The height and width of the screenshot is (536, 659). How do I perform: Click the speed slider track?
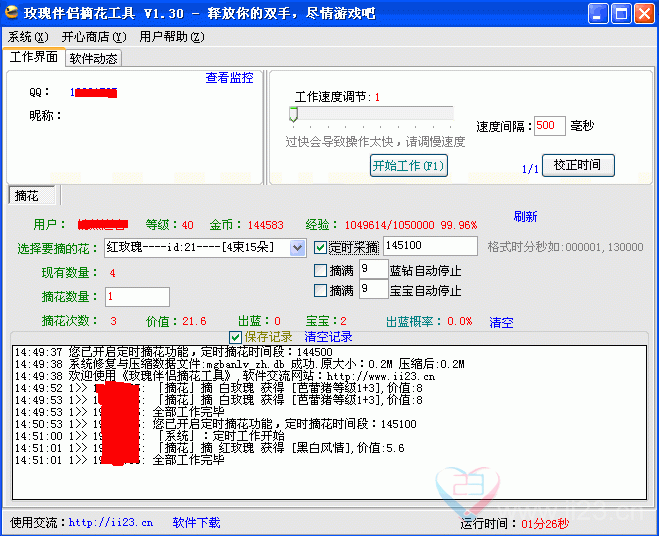click(x=372, y=113)
